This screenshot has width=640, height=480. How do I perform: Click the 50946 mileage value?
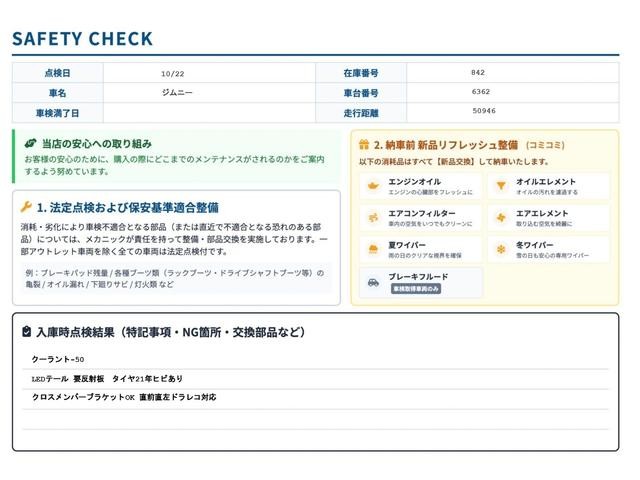[484, 111]
